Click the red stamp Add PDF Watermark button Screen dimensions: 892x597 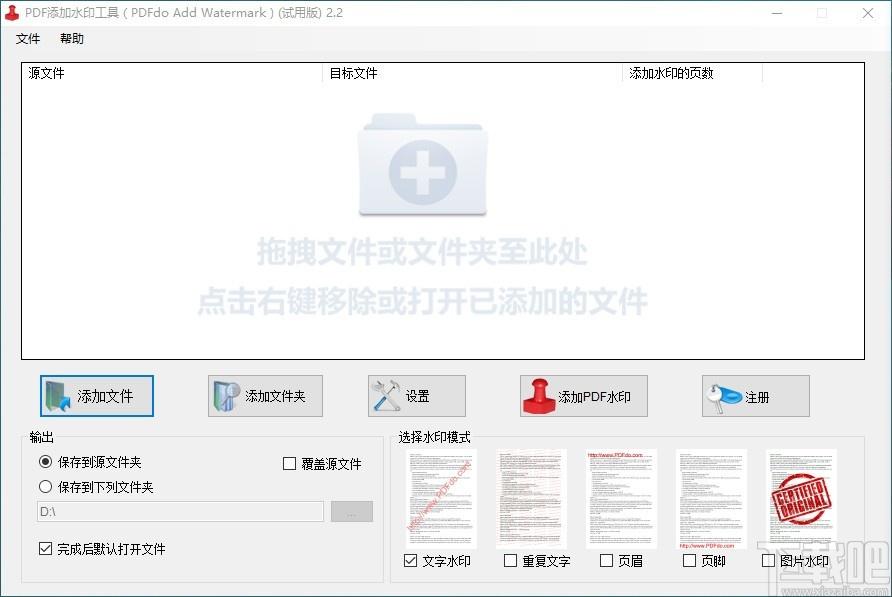pos(584,396)
